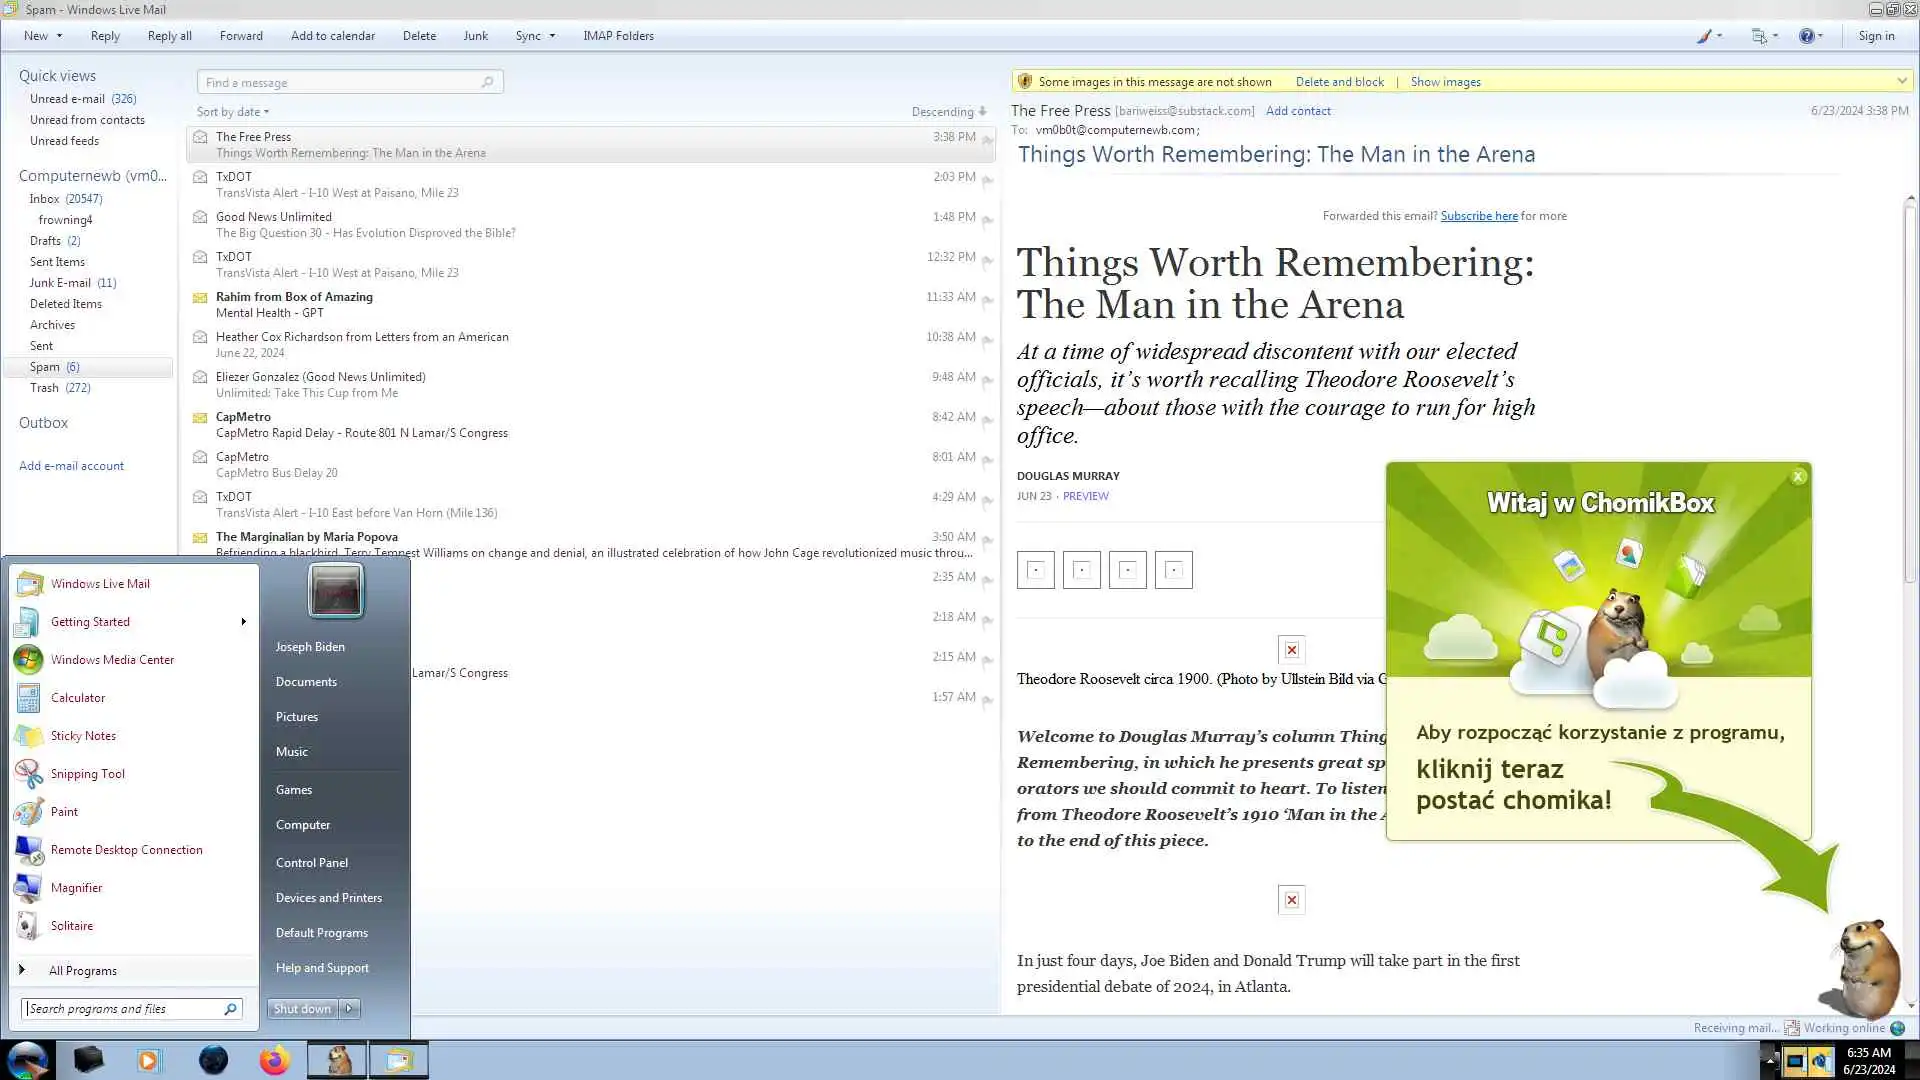The width and height of the screenshot is (1920, 1080).
Task: Click Snipping Tool in Start menu
Action: click(87, 774)
